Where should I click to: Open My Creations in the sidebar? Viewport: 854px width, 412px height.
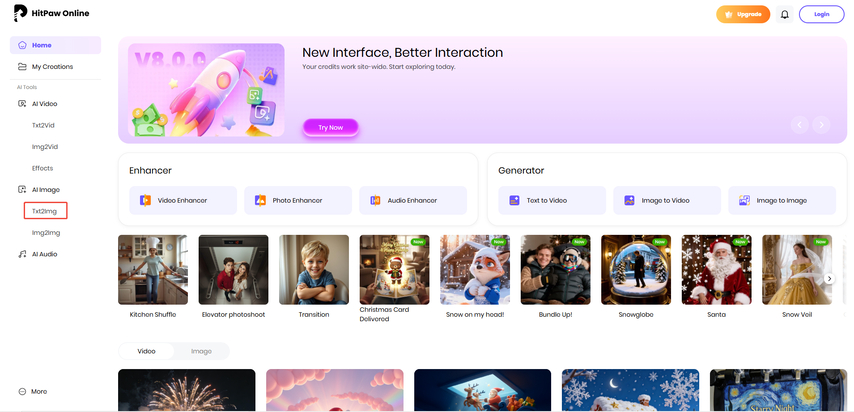click(x=51, y=67)
